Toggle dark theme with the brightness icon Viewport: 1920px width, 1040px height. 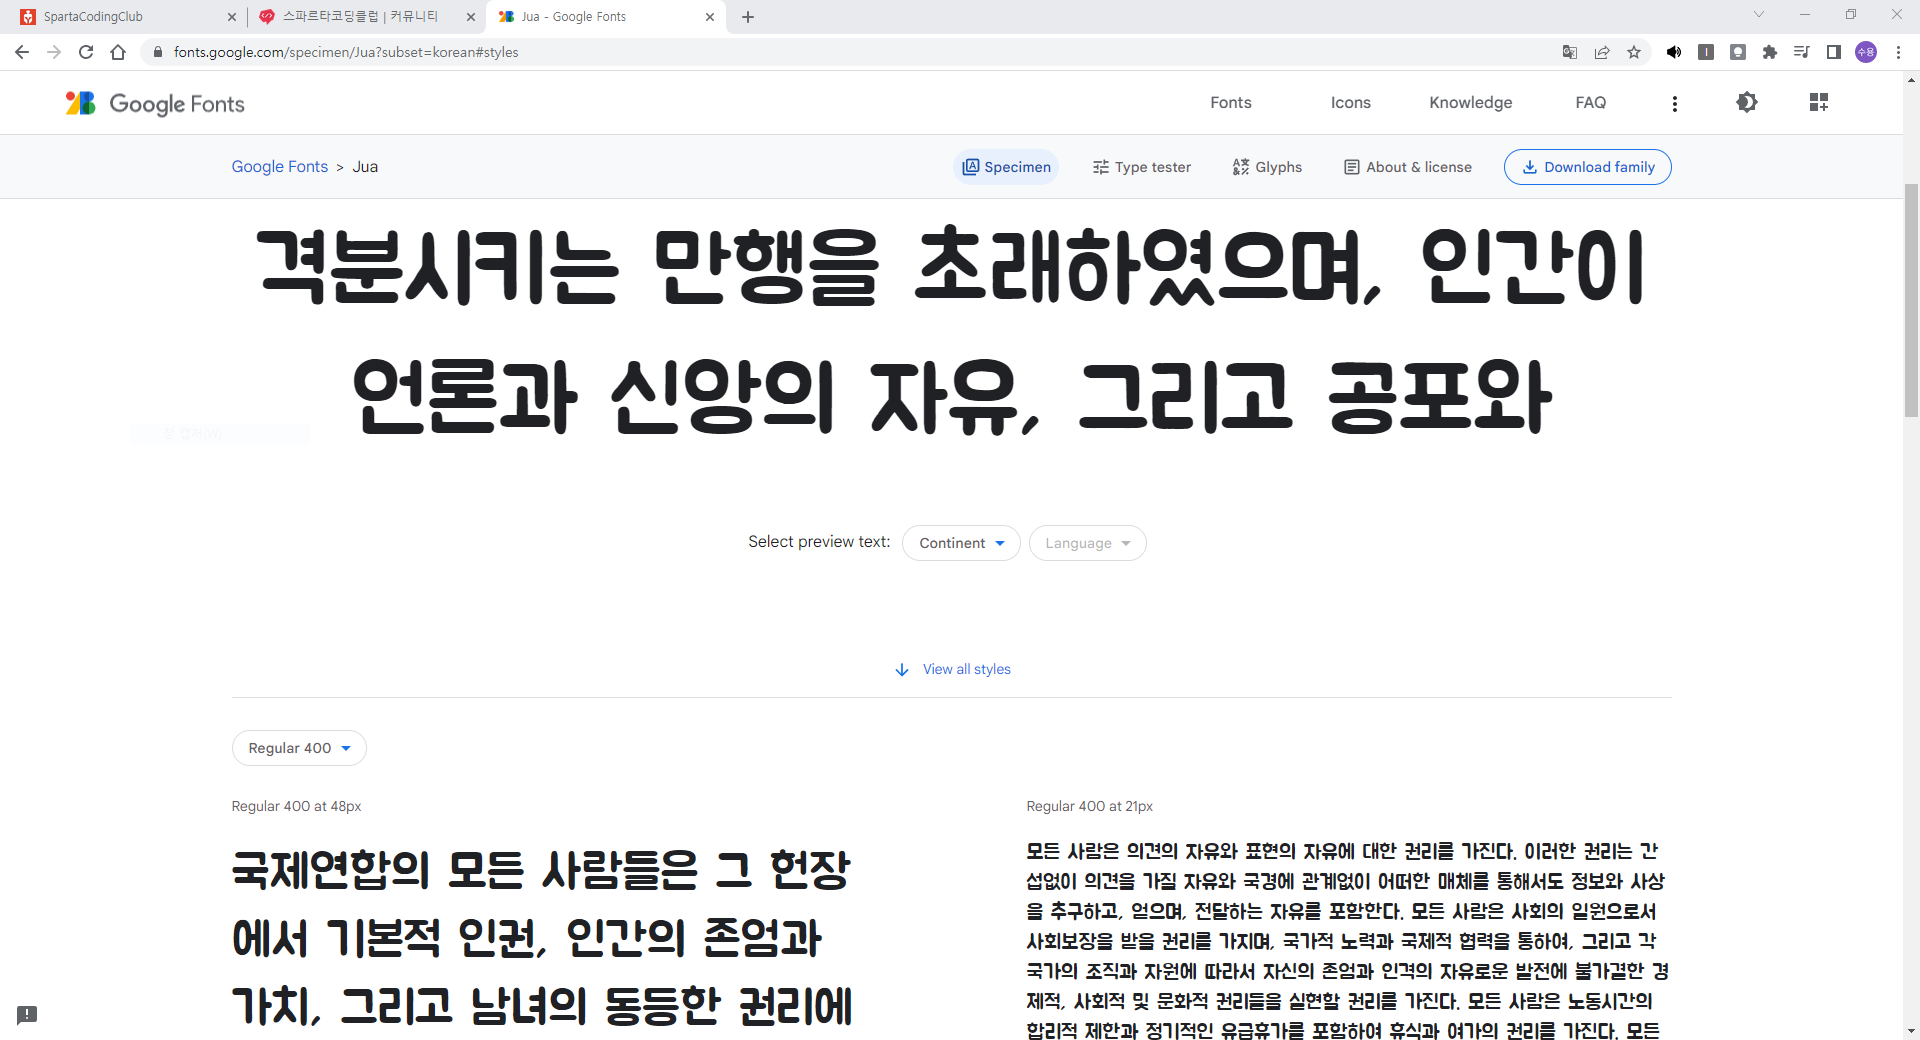[x=1747, y=102]
